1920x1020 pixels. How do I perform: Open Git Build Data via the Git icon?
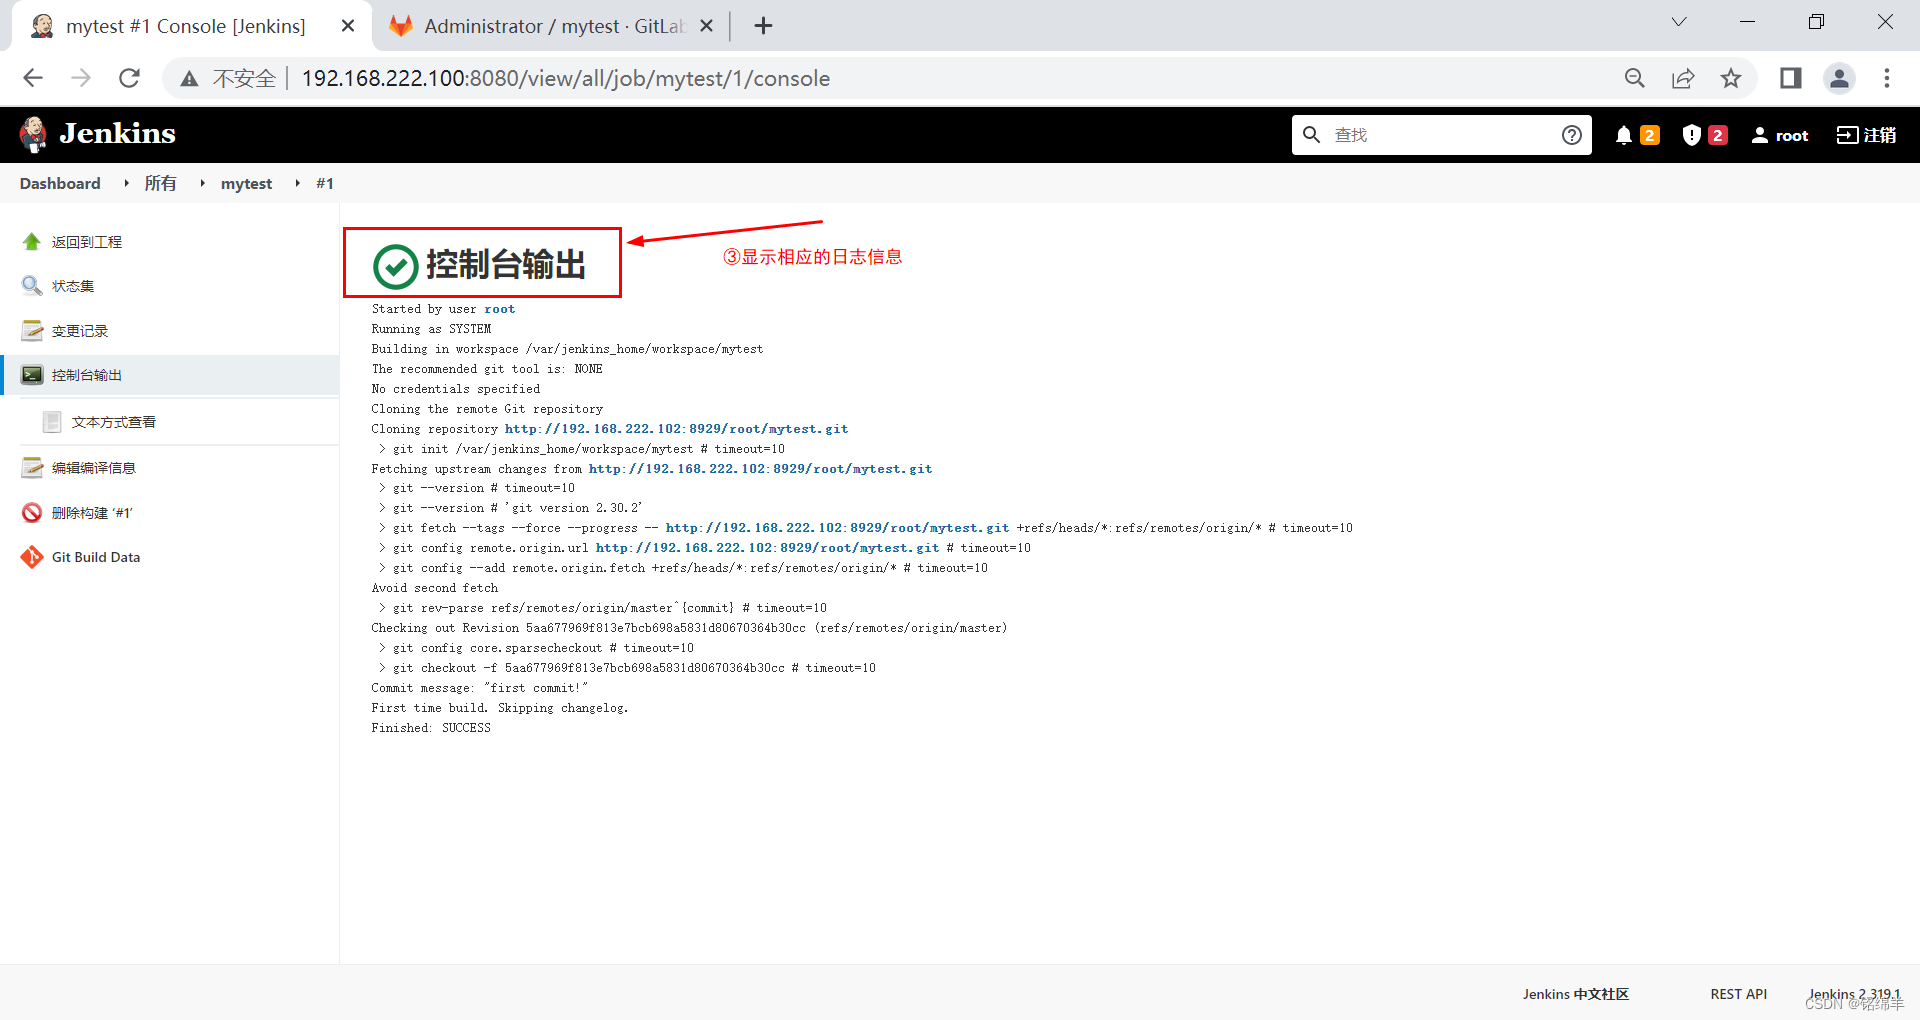31,557
